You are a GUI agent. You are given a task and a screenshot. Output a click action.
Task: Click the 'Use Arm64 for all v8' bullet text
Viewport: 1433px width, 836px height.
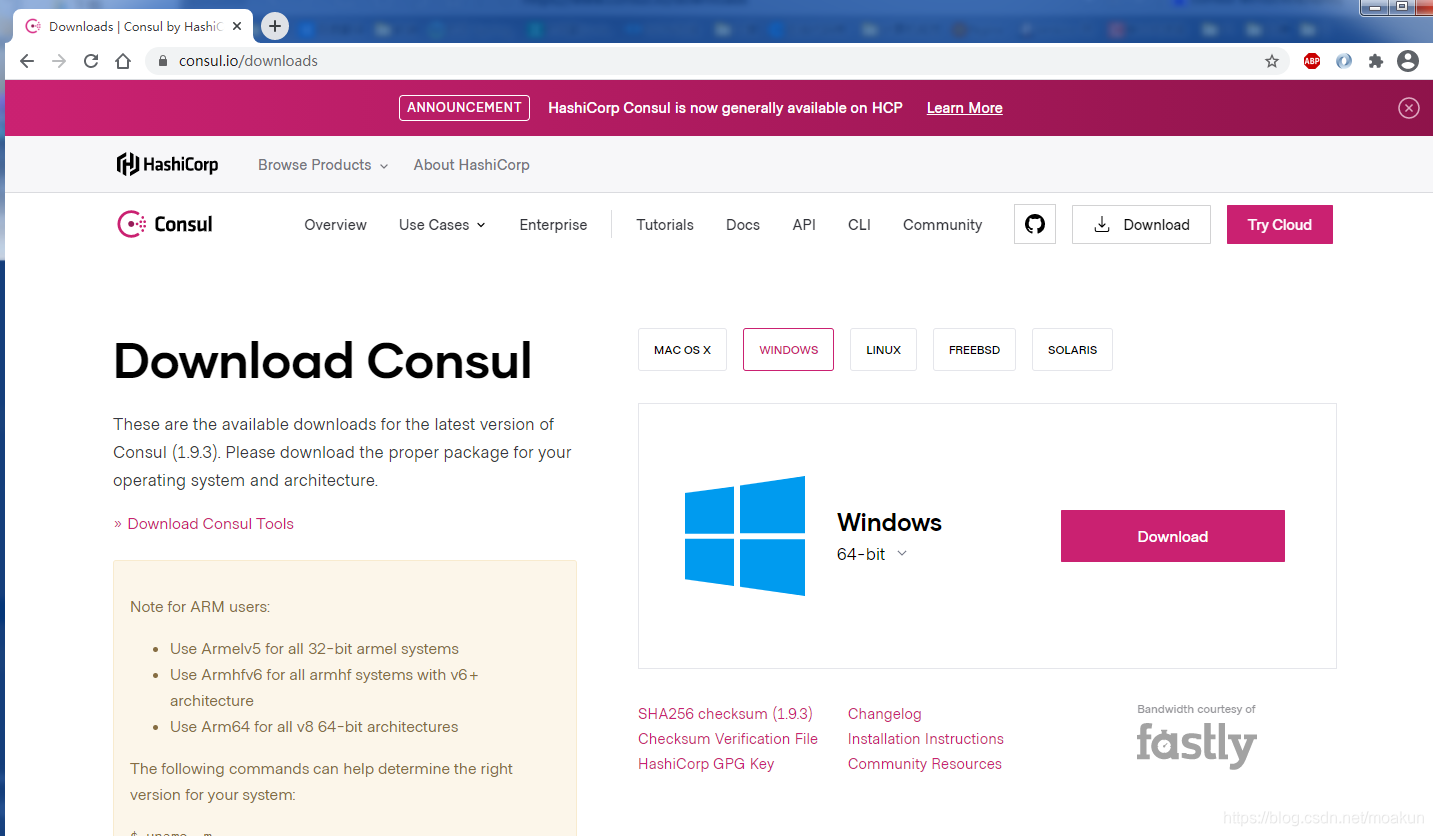click(x=314, y=727)
